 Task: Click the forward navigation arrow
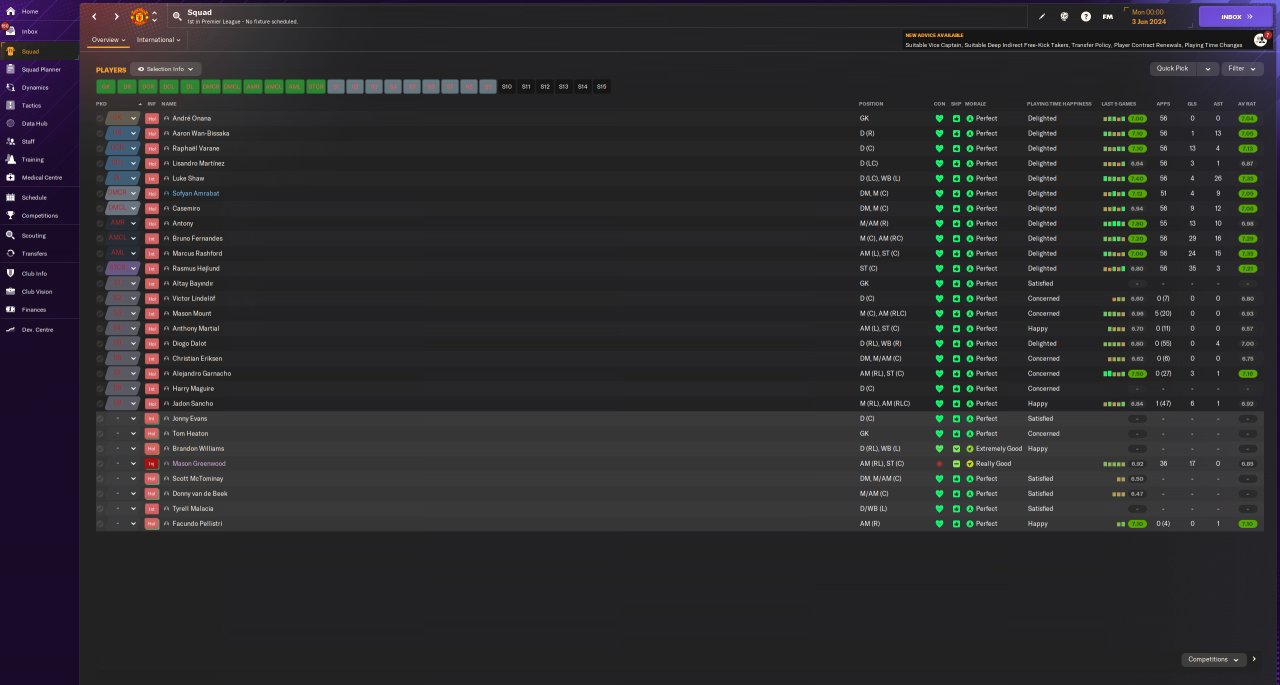pos(116,17)
